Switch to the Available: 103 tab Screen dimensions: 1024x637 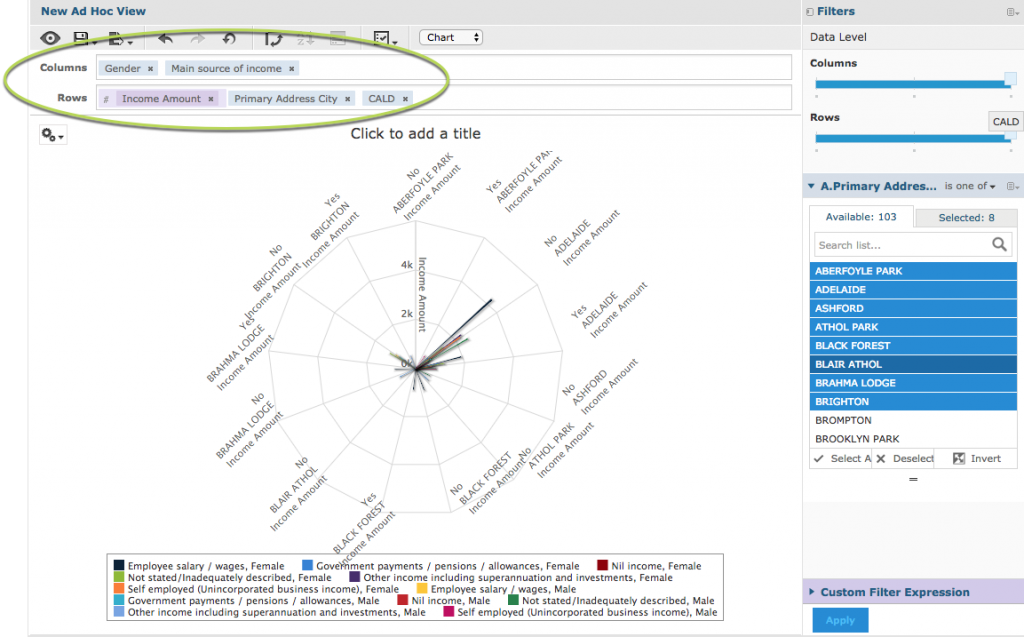pyautogui.click(x=862, y=217)
